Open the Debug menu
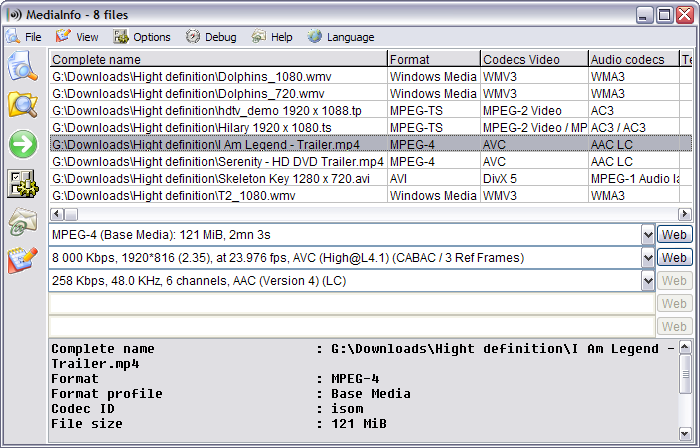This screenshot has width=700, height=448. [211, 37]
